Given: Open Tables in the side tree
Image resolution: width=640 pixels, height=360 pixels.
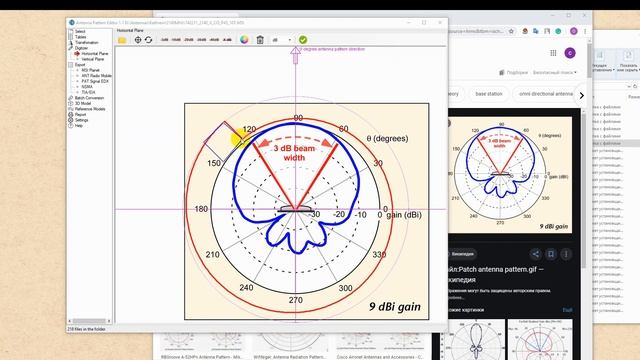Looking at the screenshot, I should click(80, 37).
